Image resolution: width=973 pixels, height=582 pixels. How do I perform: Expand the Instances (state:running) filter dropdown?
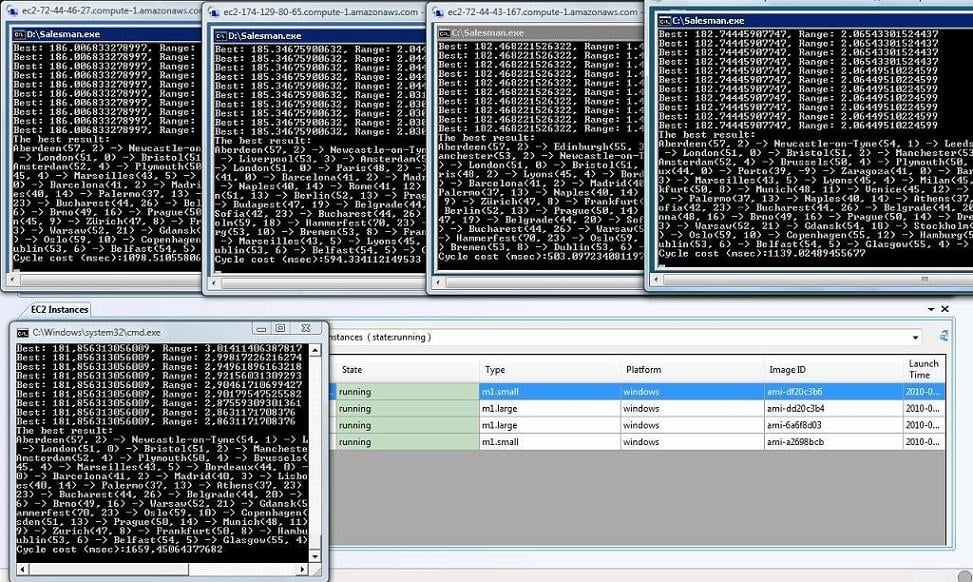click(915, 338)
